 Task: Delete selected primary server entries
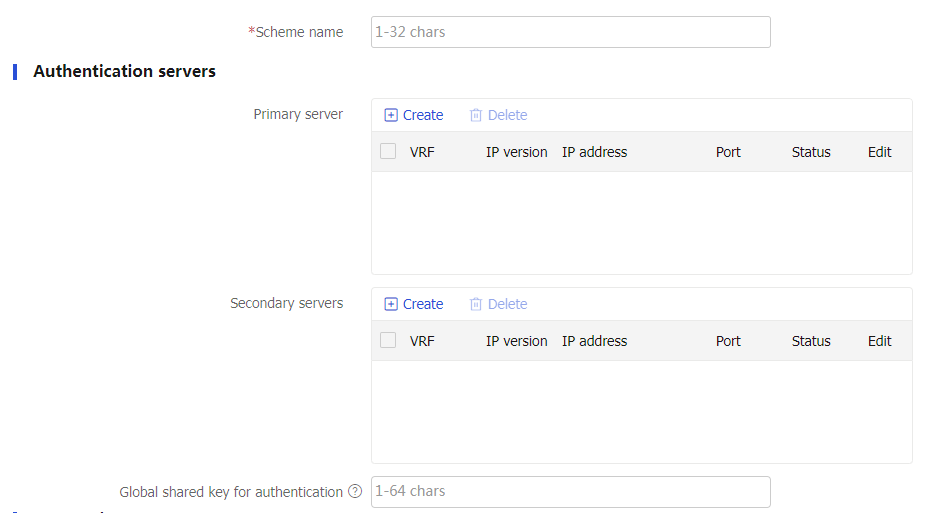click(x=498, y=115)
